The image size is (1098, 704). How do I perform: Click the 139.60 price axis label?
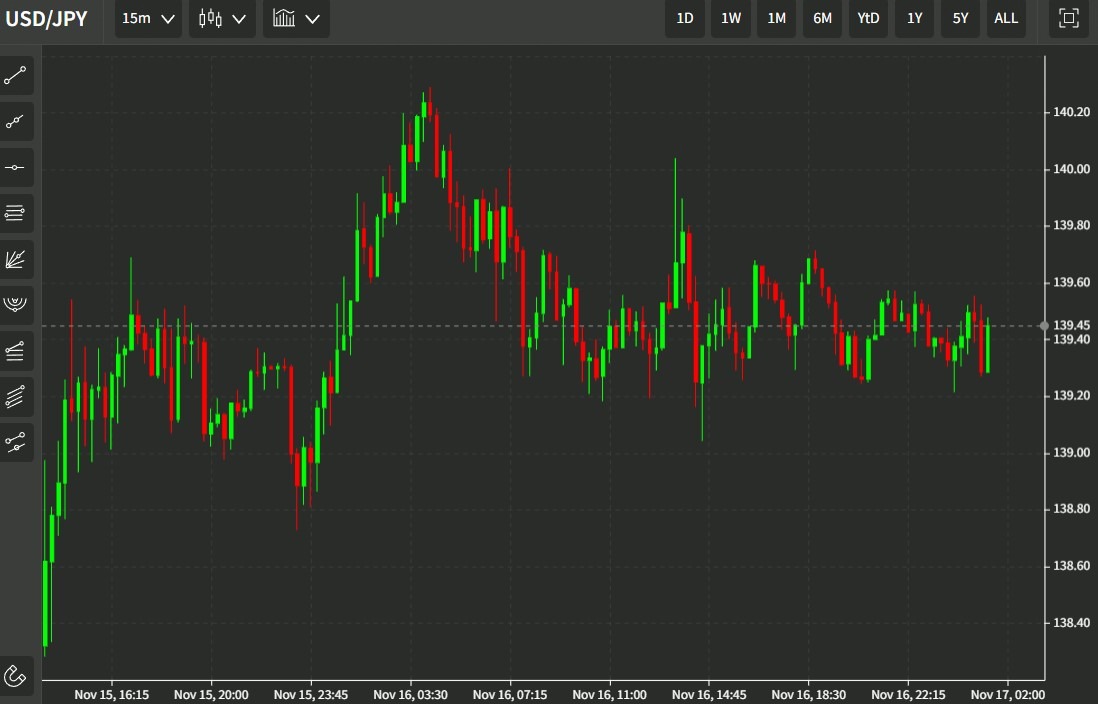[1071, 282]
